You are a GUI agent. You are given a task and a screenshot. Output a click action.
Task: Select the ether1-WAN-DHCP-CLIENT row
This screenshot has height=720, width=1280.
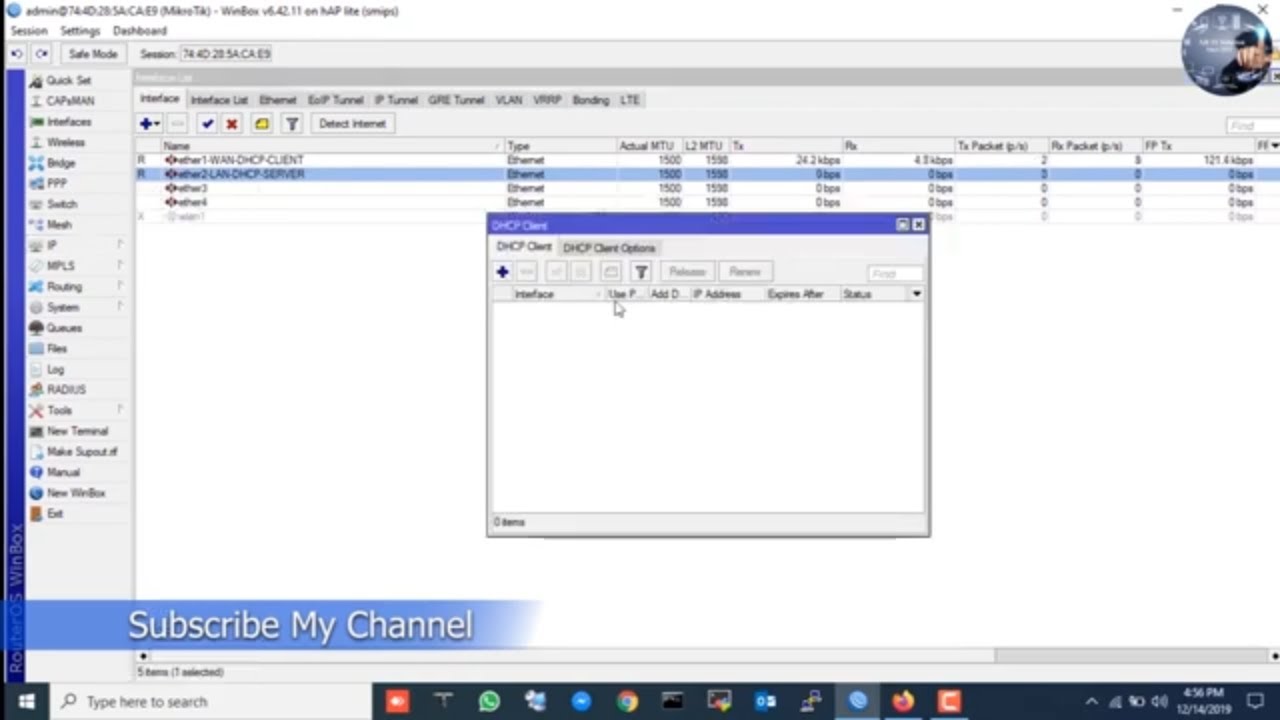(708, 160)
